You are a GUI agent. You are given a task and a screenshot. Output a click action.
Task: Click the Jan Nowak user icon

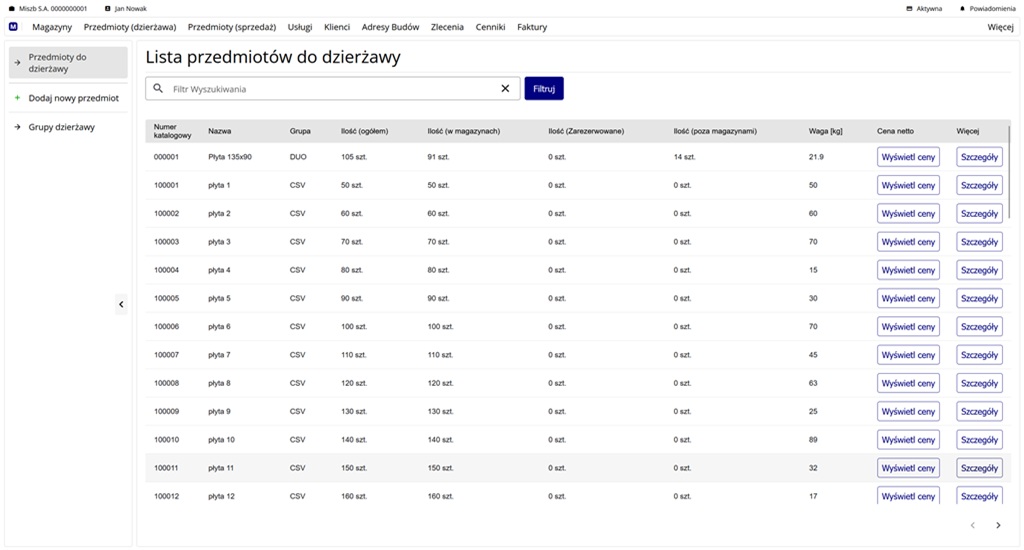108,8
